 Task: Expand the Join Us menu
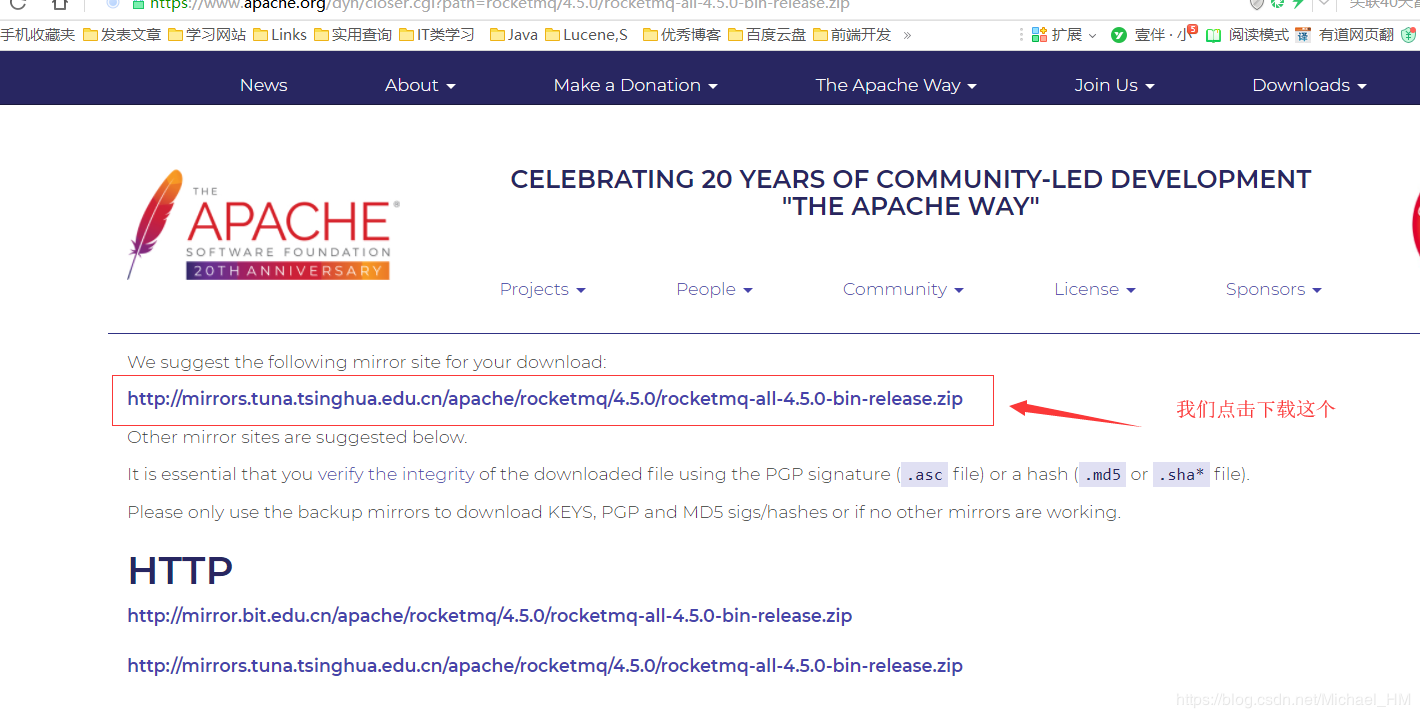(1114, 85)
